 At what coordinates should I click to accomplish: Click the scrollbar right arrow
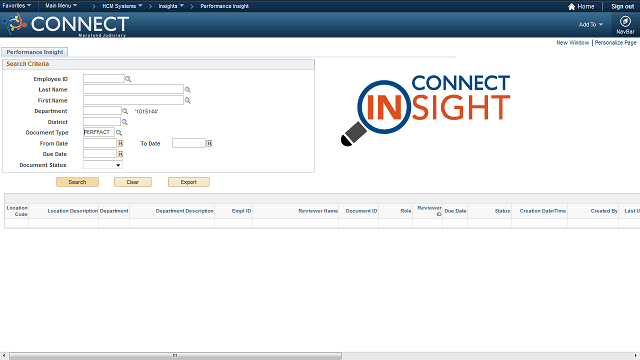(636, 356)
